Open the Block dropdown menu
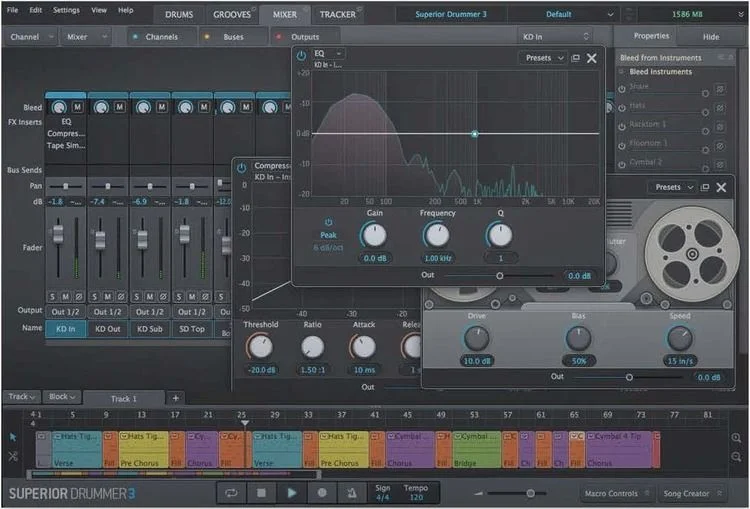Screen dimensions: 750x509 (62, 397)
